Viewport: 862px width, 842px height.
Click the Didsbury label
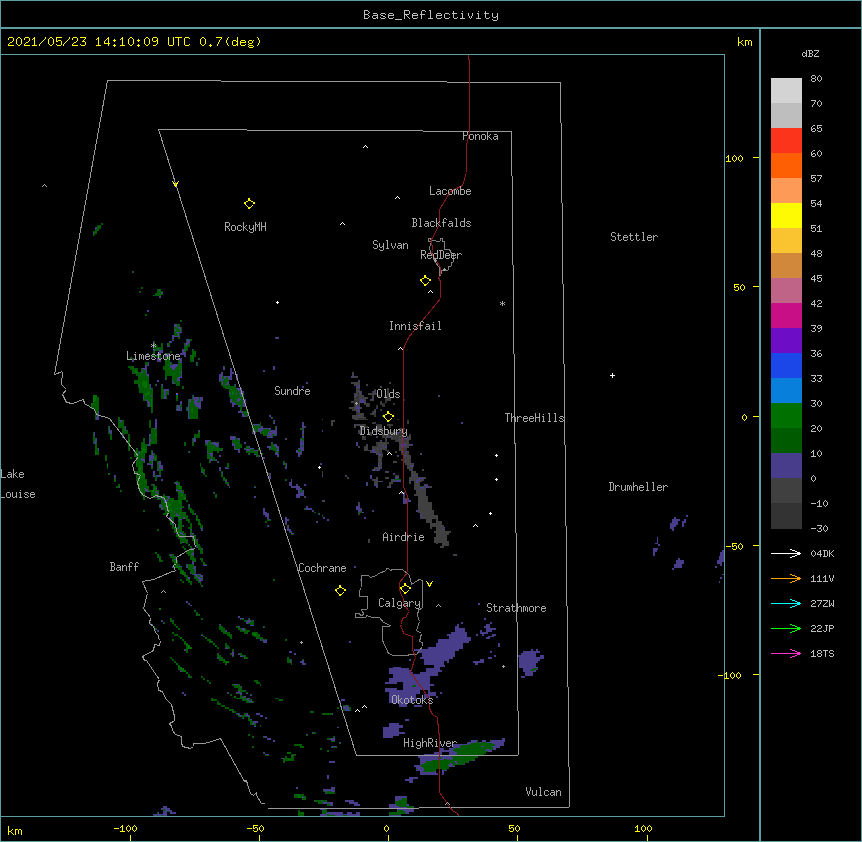click(x=383, y=431)
